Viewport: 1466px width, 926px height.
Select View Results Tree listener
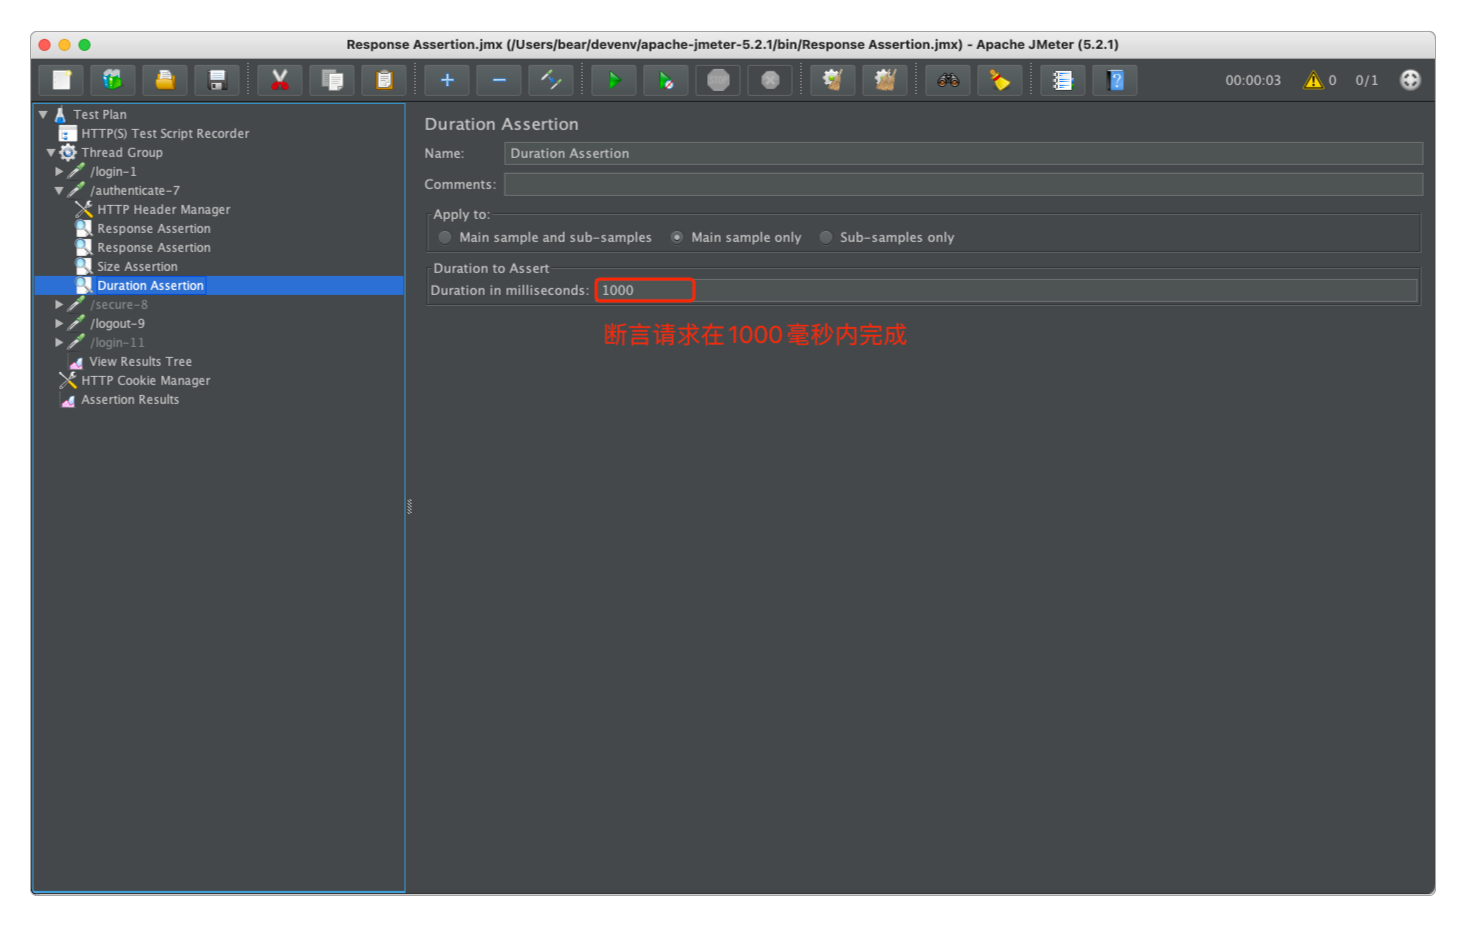tap(140, 361)
